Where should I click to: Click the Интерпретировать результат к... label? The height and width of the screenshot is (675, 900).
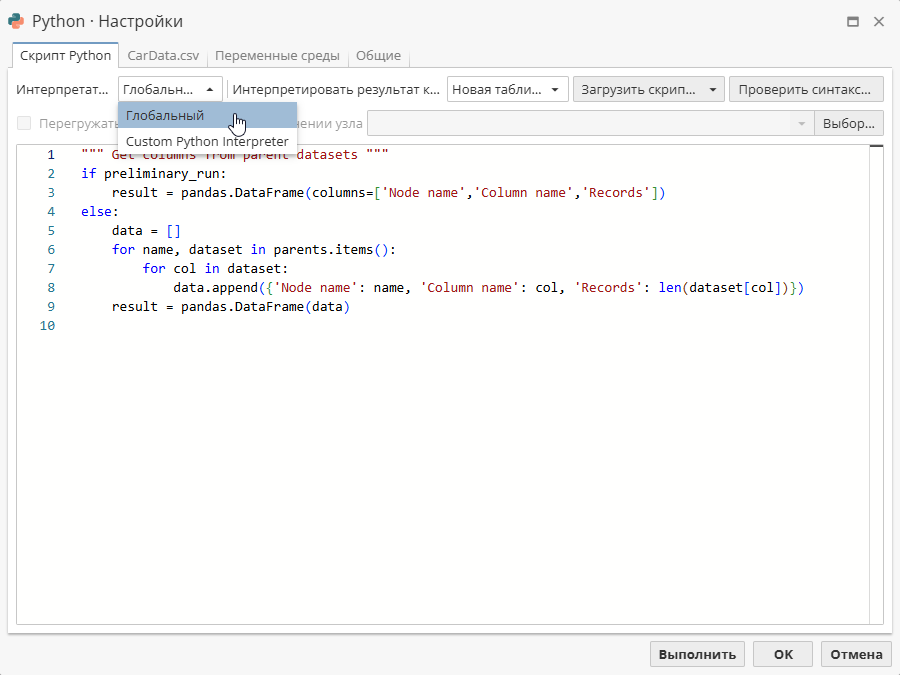[x=336, y=90]
